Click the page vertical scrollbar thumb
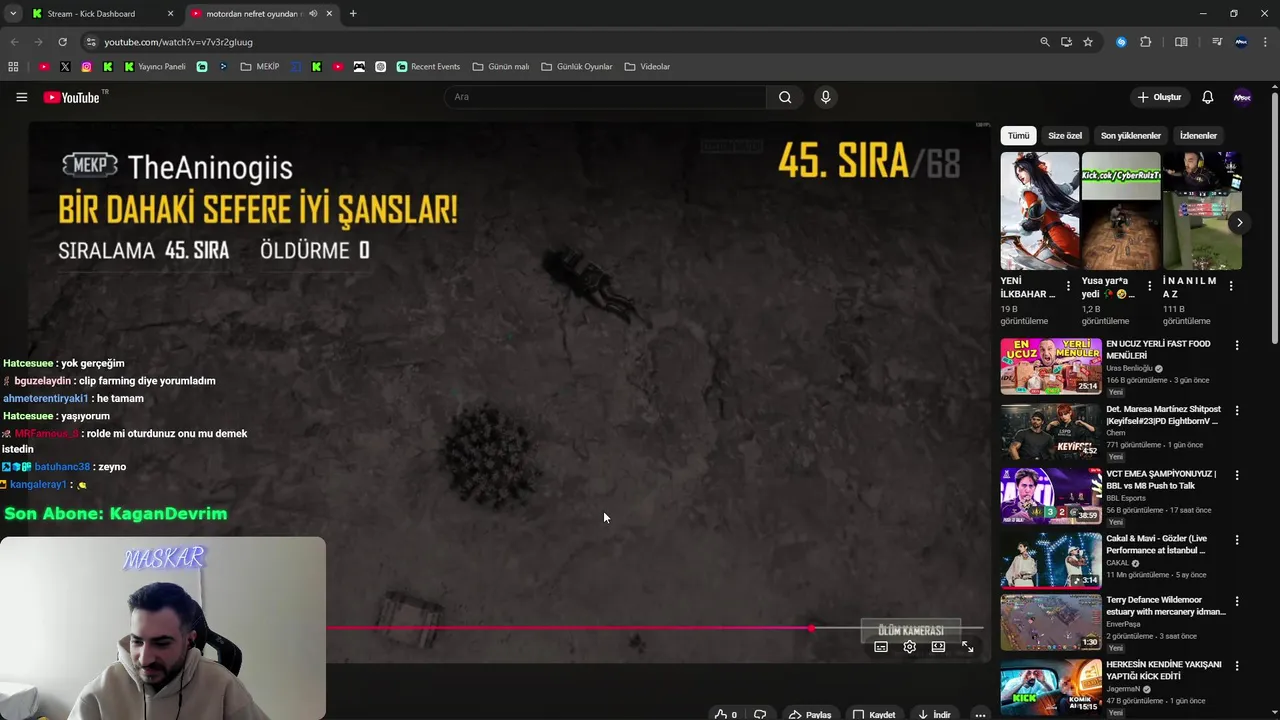The image size is (1280, 720). pyautogui.click(x=1274, y=220)
